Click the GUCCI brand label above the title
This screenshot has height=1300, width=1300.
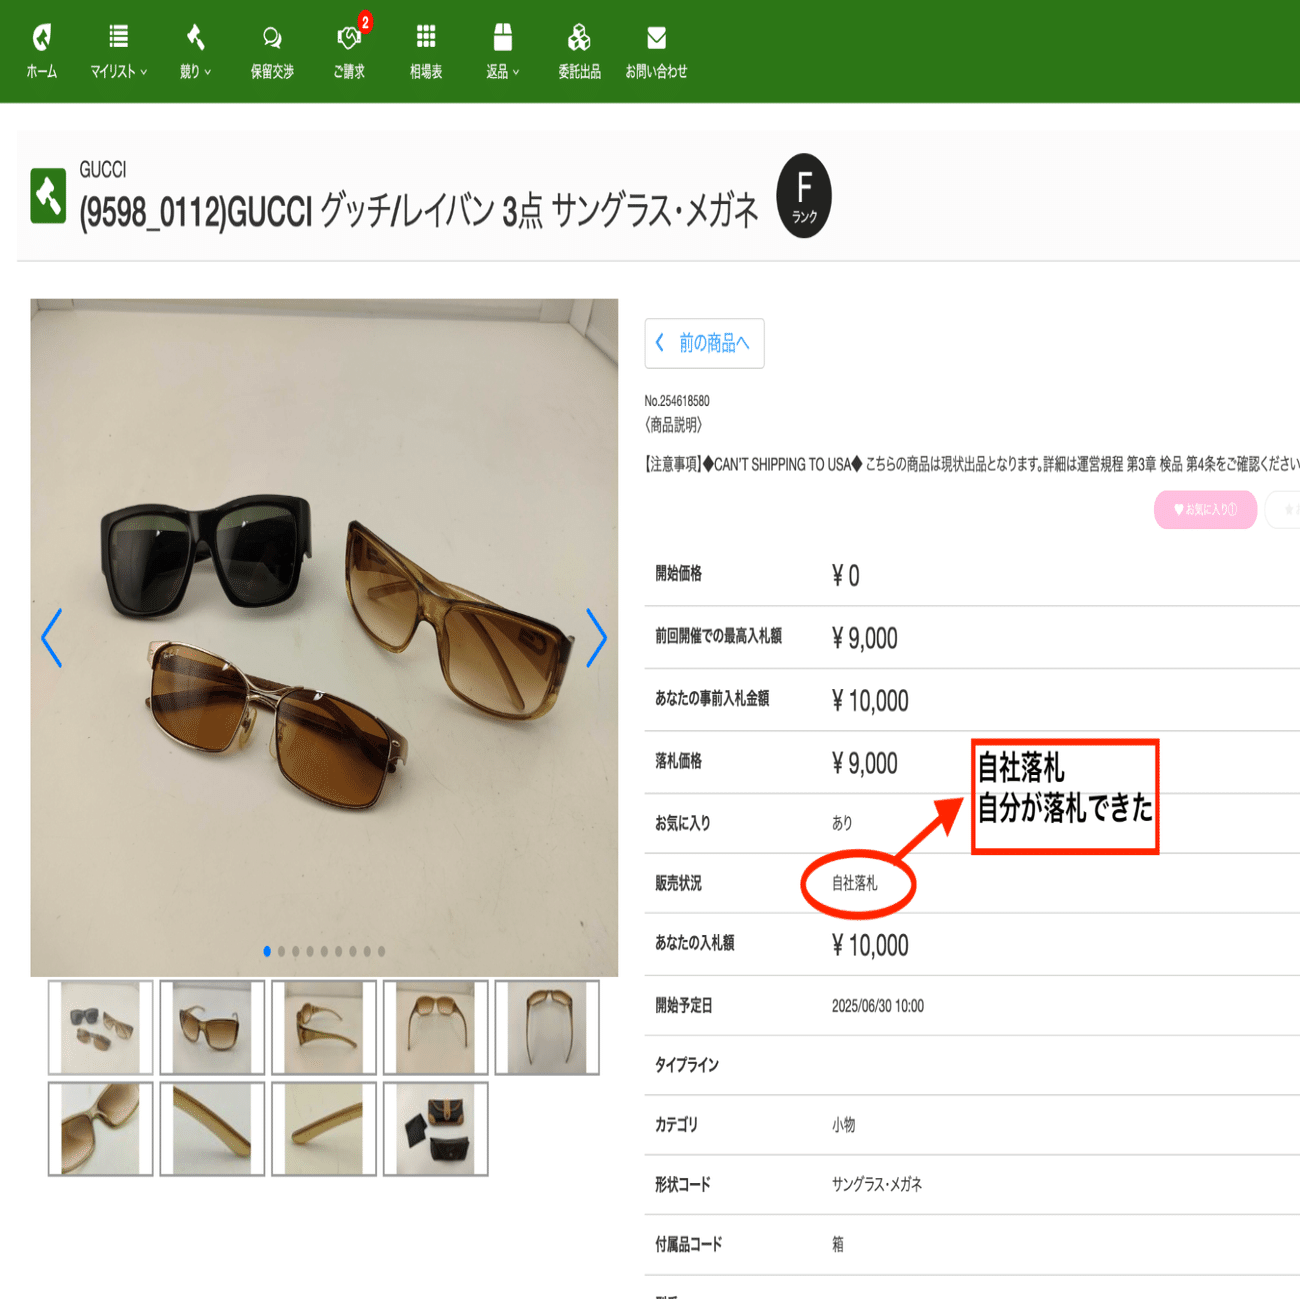tap(103, 170)
